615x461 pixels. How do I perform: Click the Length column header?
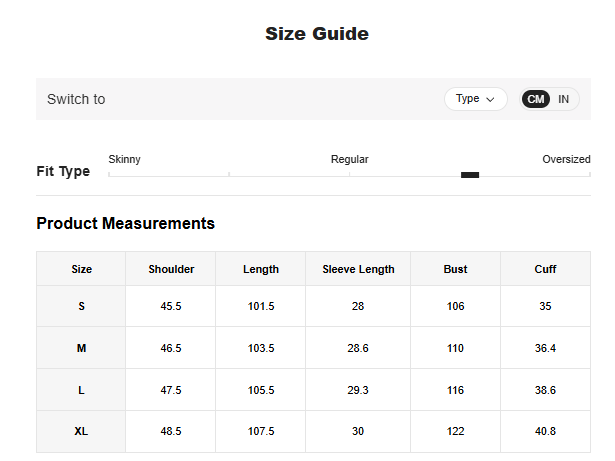[x=261, y=269]
